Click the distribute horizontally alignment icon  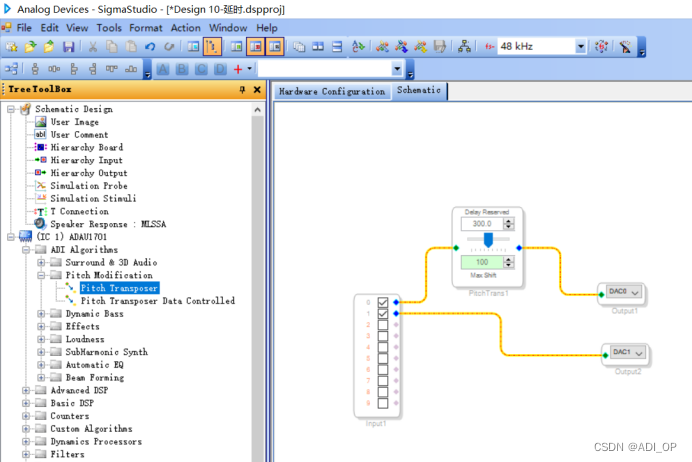[x=54, y=69]
